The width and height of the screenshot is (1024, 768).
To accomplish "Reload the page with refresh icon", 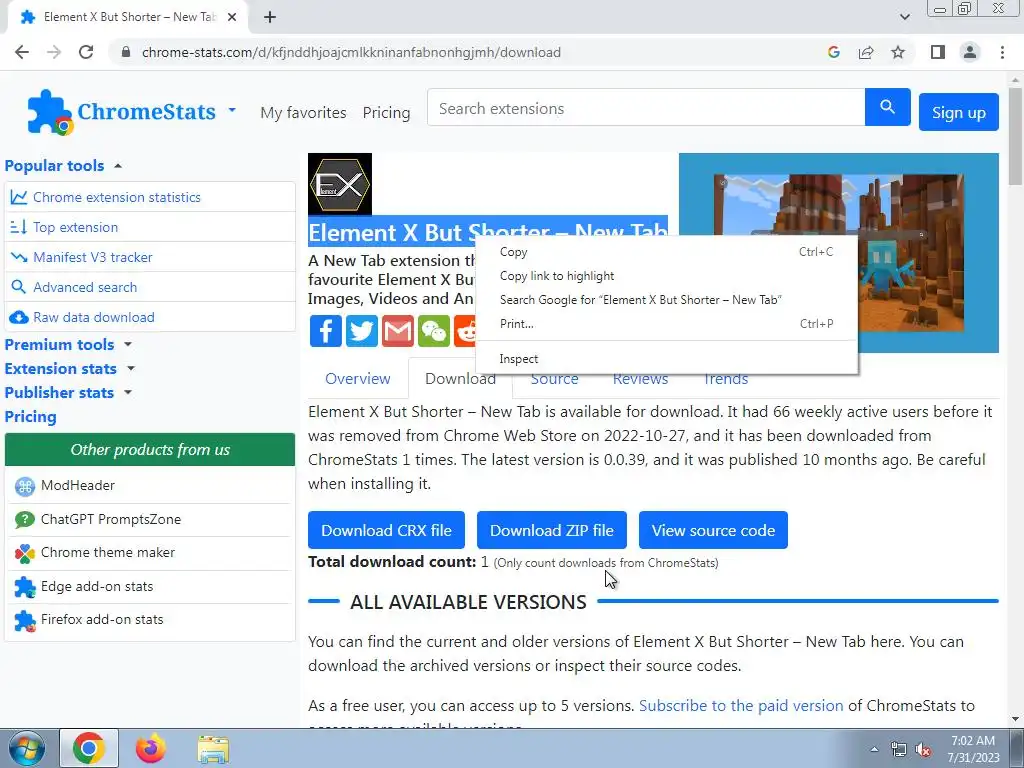I will pyautogui.click(x=86, y=52).
